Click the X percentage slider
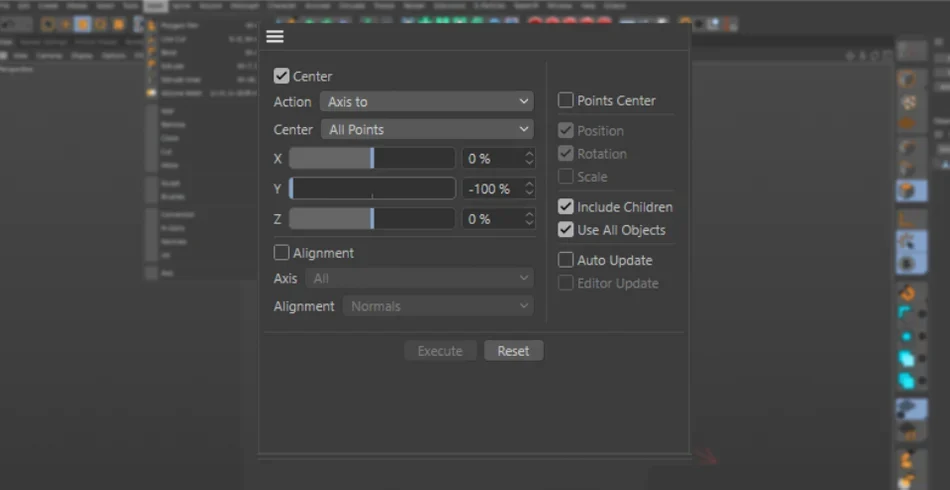950x490 pixels. [372, 159]
